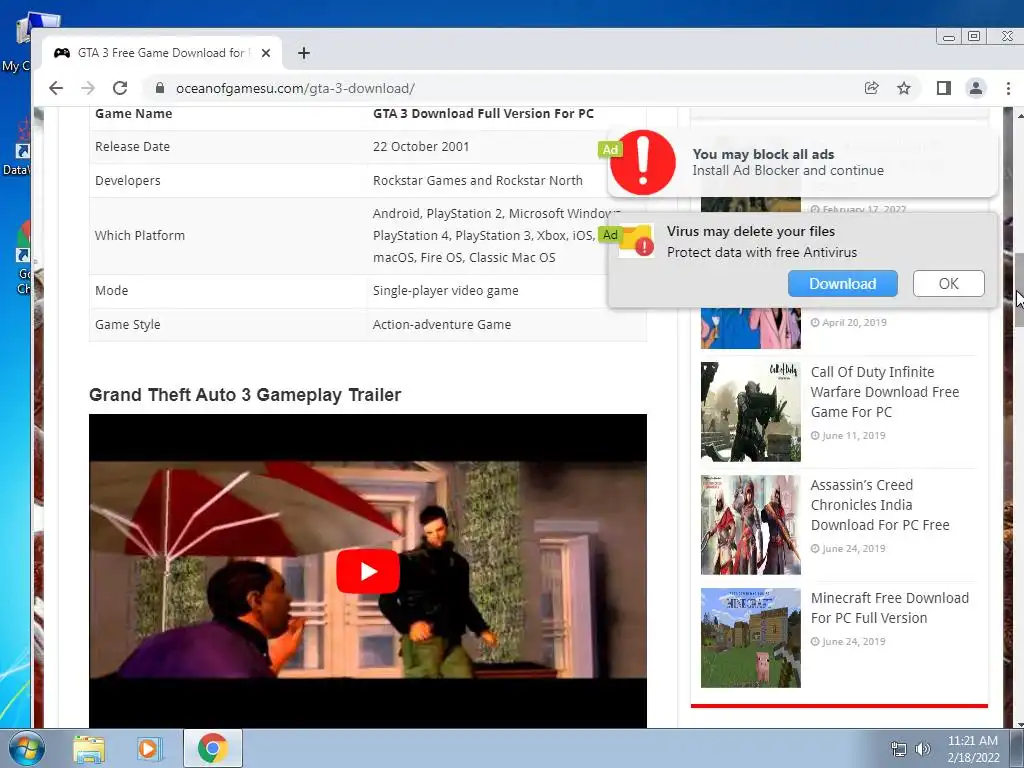
Task: Open the Chrome profile avatar icon
Action: tap(976, 88)
